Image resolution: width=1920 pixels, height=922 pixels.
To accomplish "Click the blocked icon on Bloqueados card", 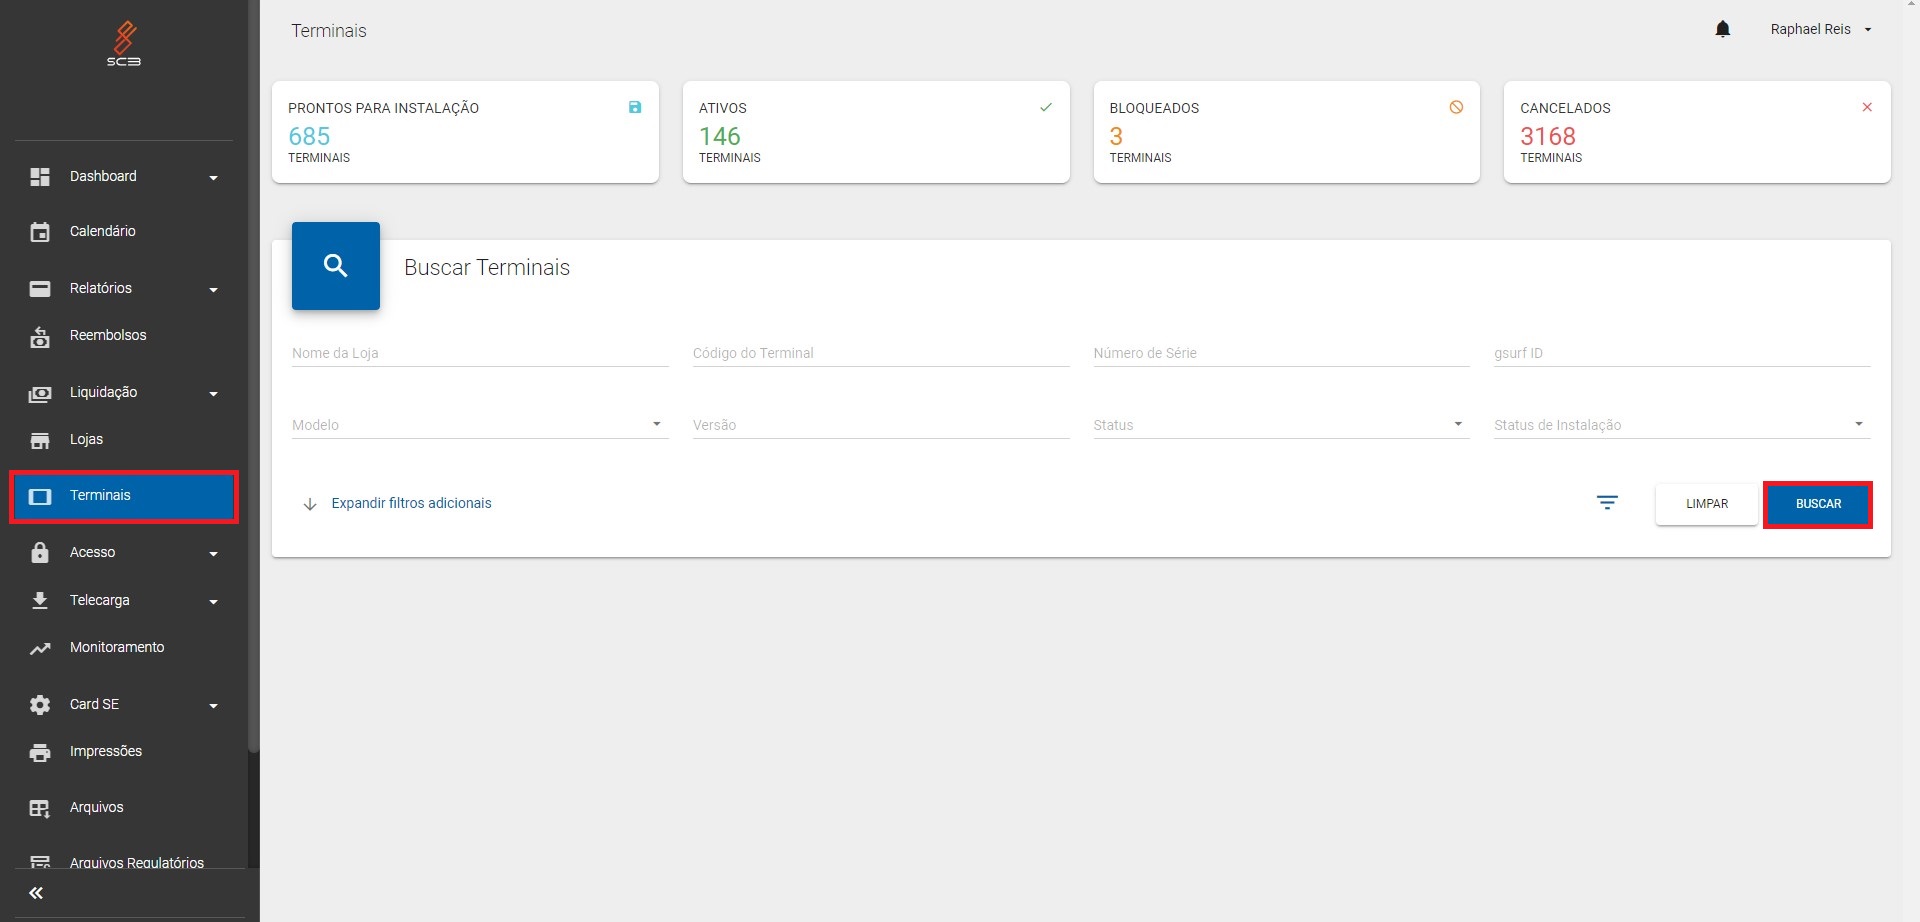I will pos(1456,107).
